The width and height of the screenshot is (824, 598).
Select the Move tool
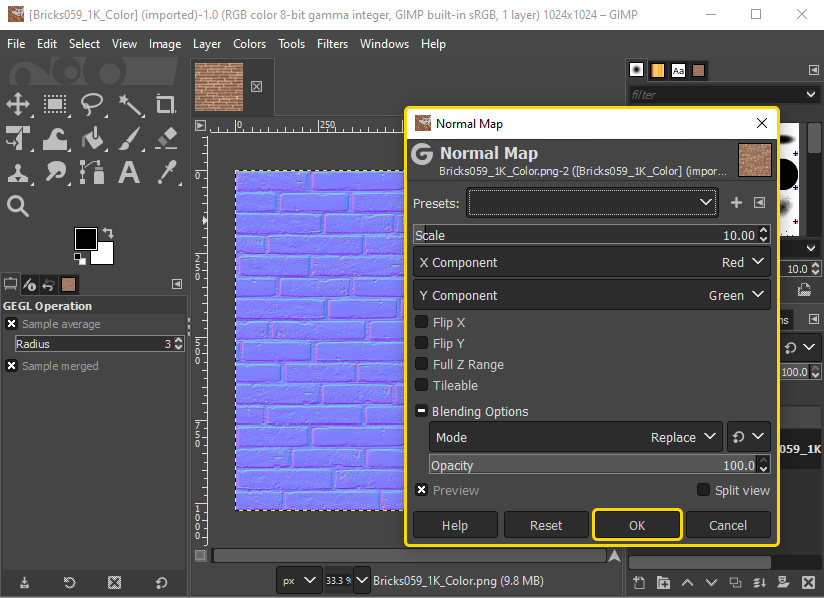[18, 104]
